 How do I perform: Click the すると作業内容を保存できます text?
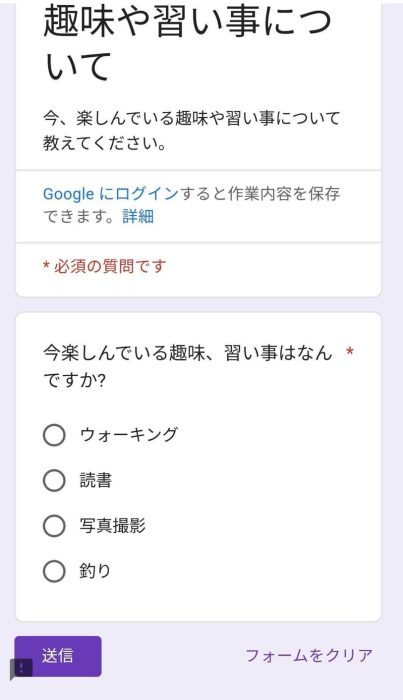(191, 205)
